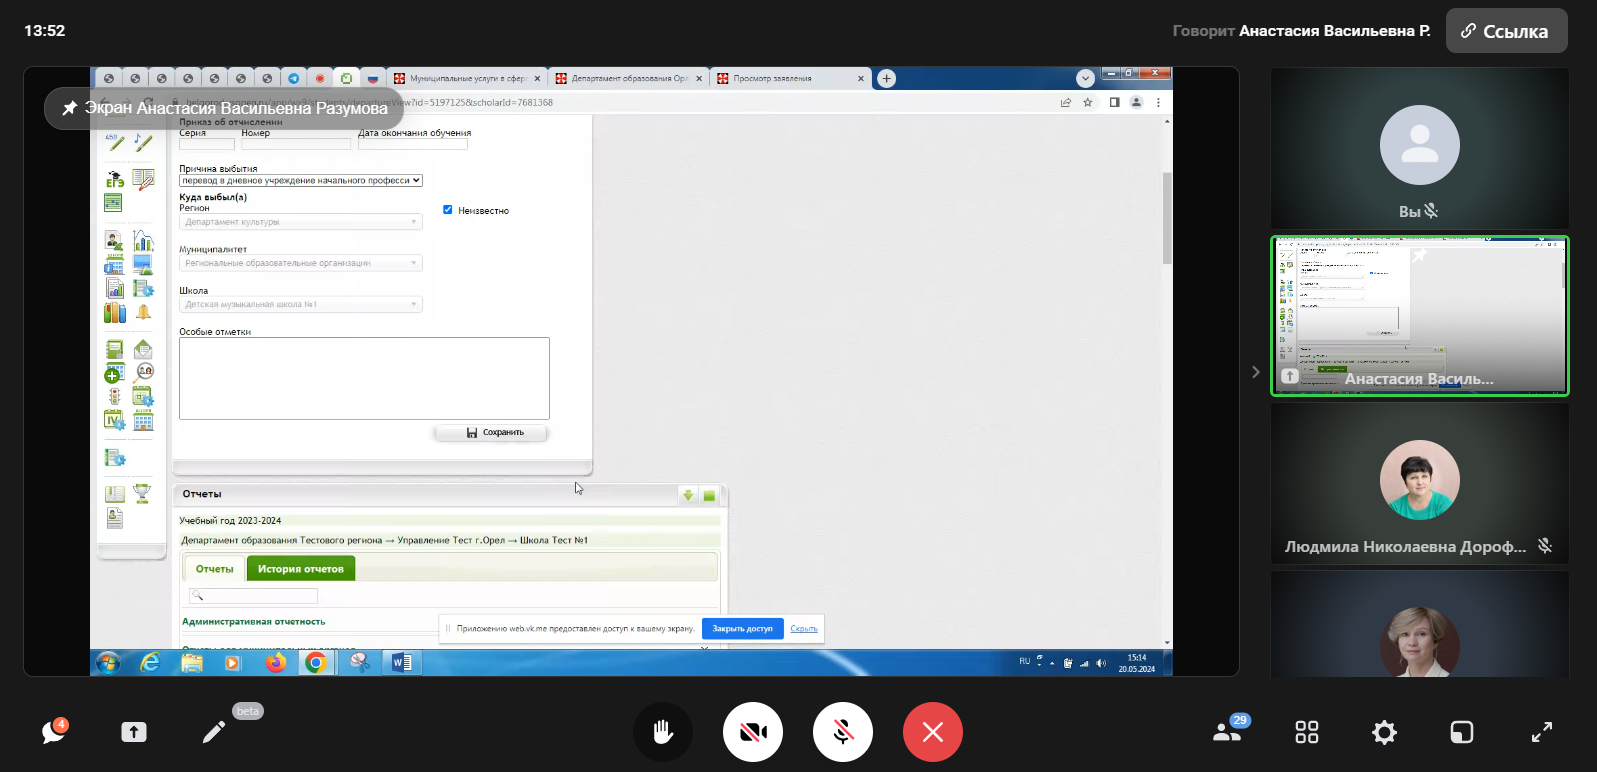Click the pinned screen label of Анастасия
This screenshot has width=1597, height=772.
[225, 108]
